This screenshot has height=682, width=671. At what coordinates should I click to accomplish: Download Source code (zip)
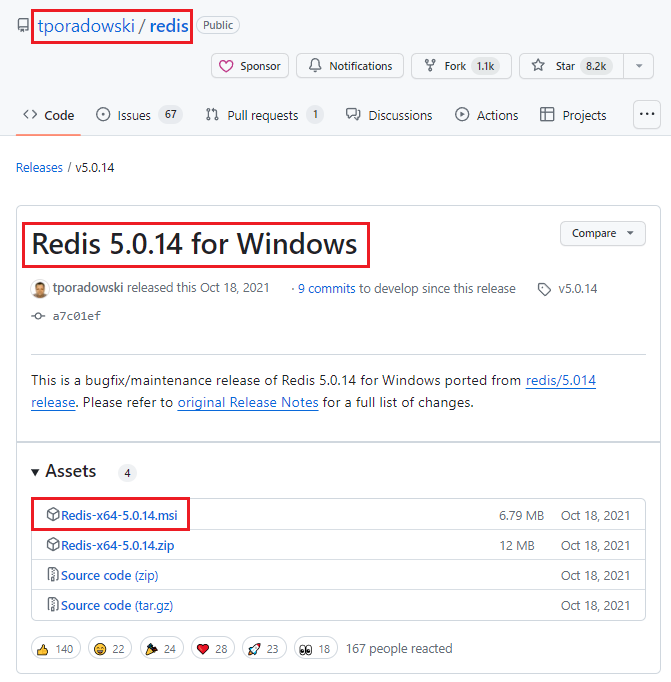(x=110, y=575)
